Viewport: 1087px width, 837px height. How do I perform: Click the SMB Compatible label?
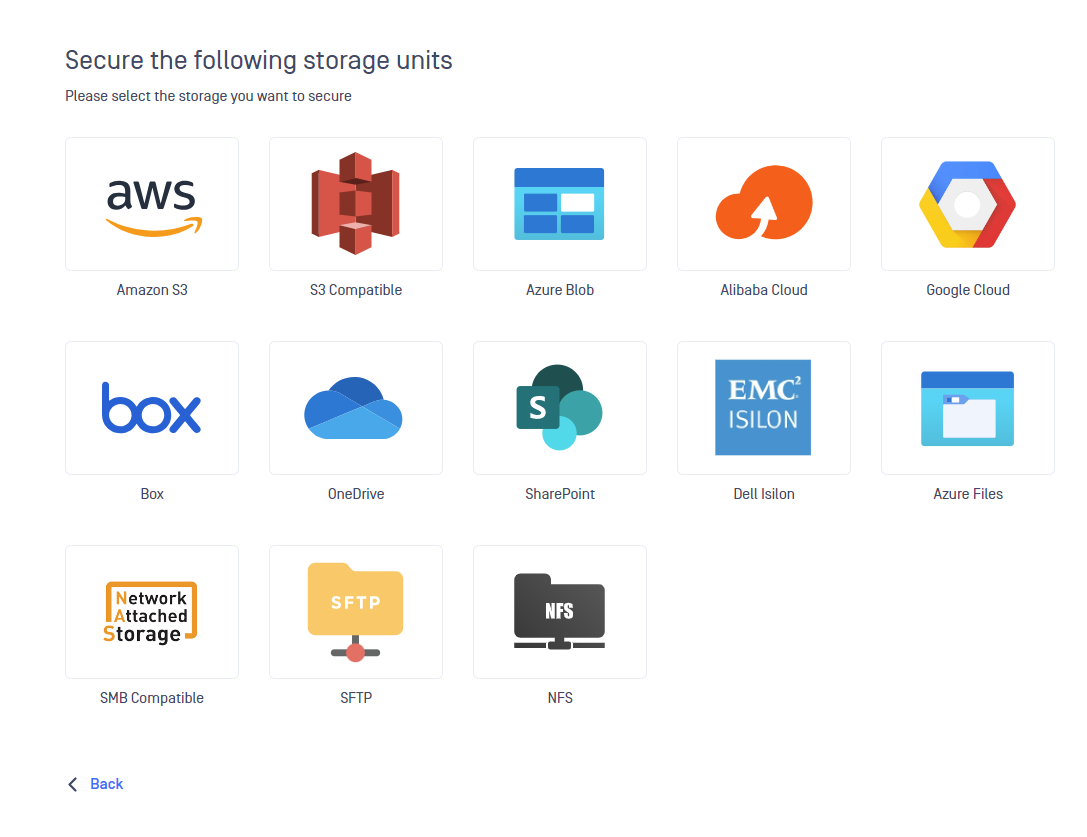tap(152, 698)
